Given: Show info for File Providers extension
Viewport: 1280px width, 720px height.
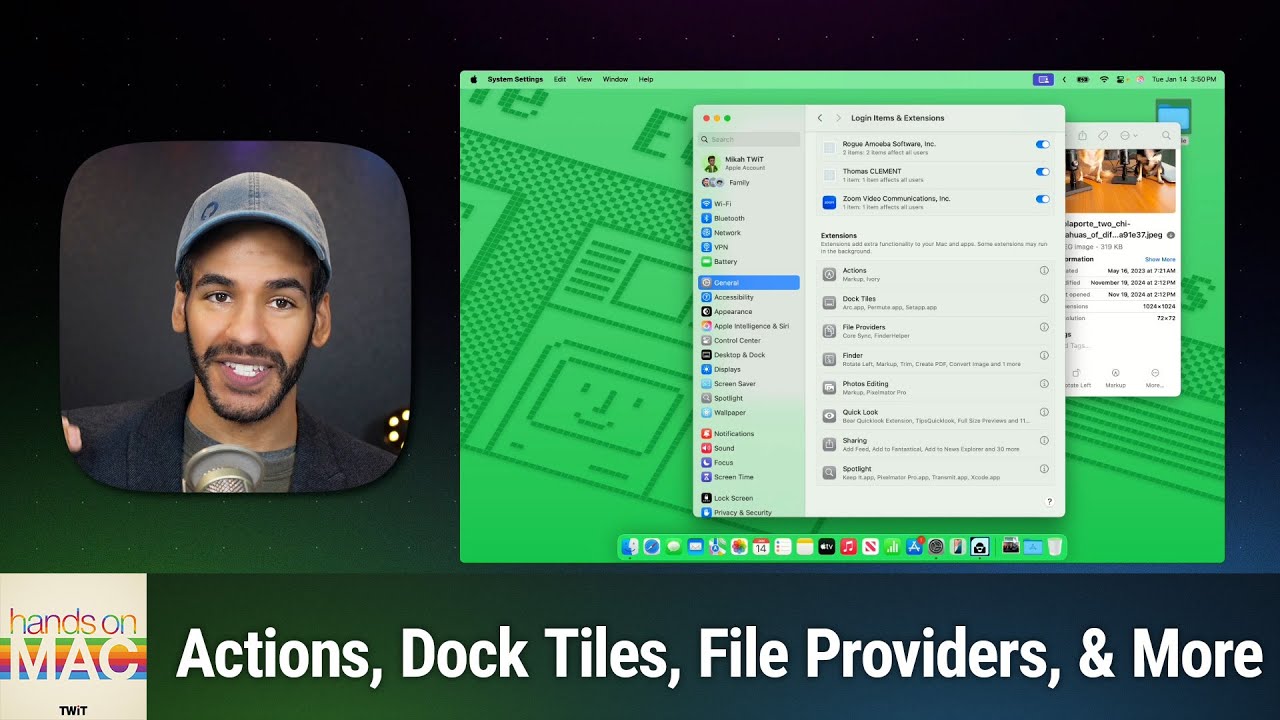Looking at the screenshot, I should click(1044, 327).
